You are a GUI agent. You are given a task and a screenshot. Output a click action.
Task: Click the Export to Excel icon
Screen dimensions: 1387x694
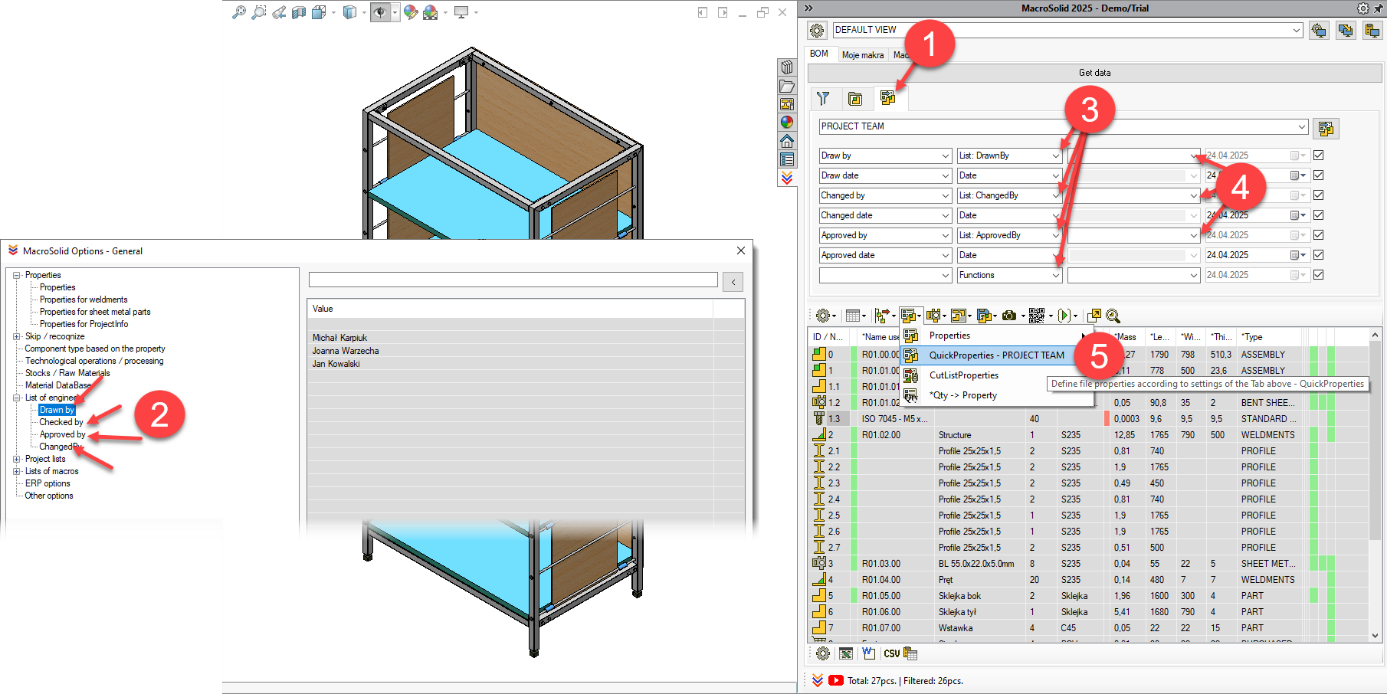(846, 653)
